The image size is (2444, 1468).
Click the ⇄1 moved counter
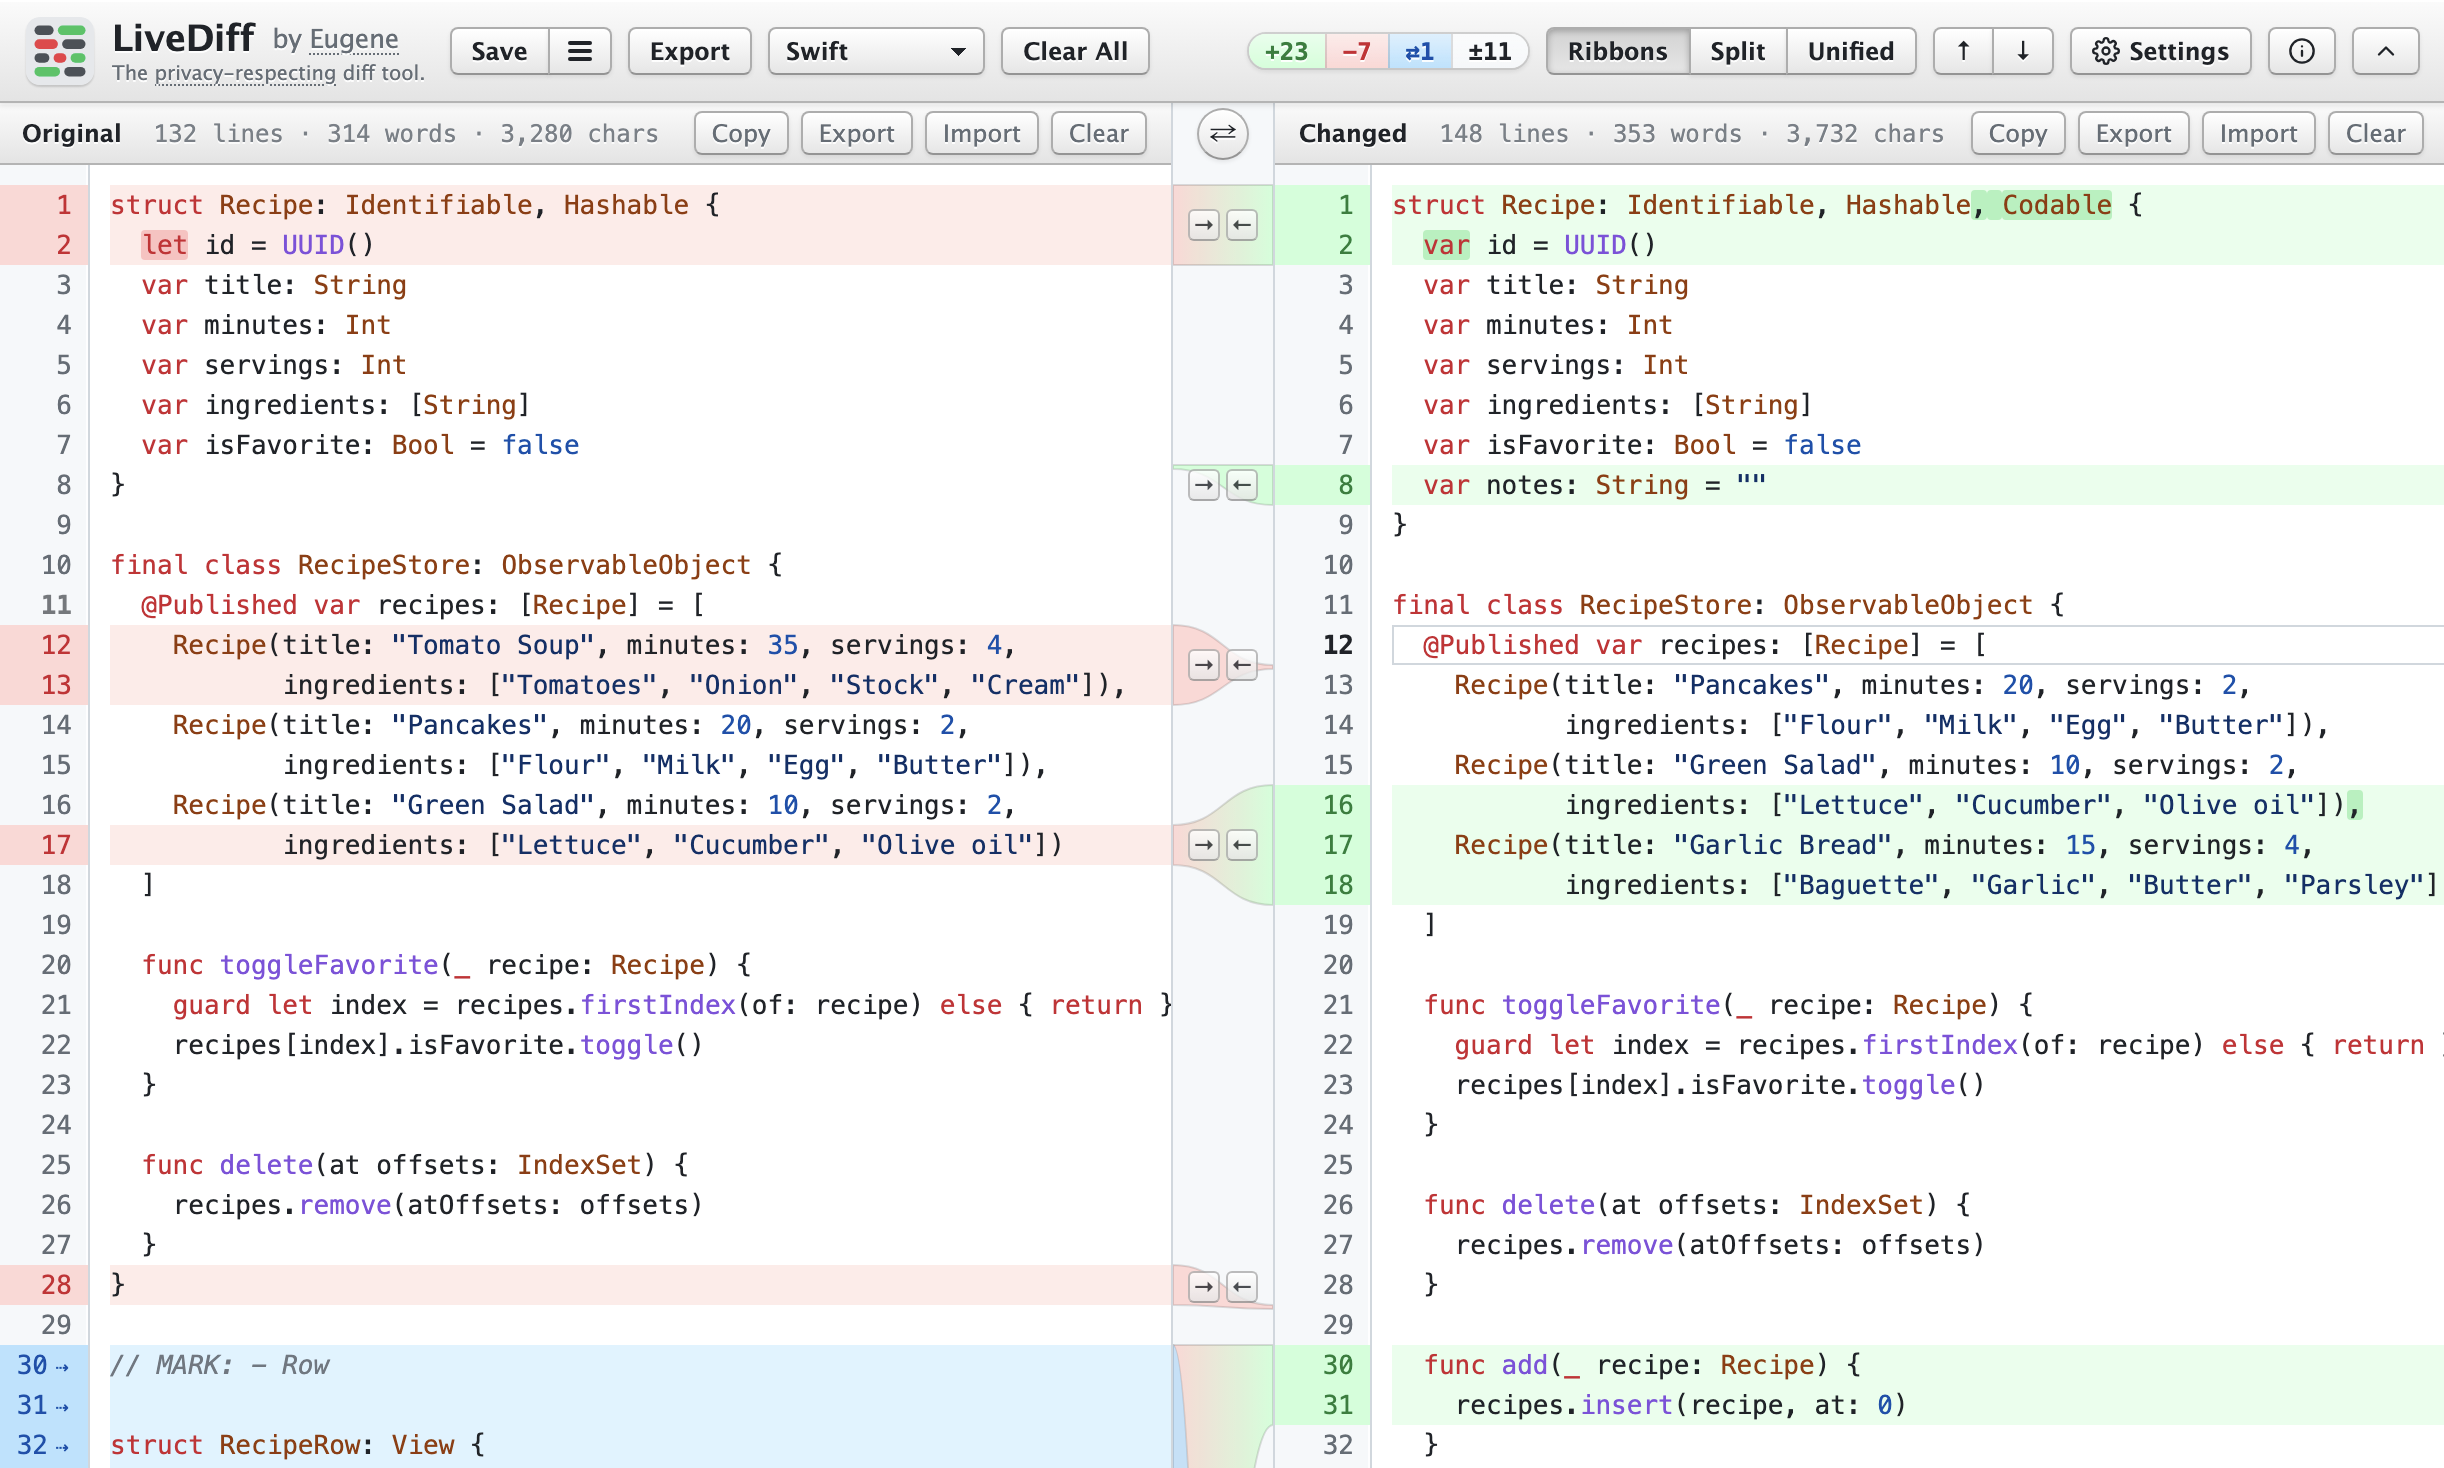pos(1419,51)
